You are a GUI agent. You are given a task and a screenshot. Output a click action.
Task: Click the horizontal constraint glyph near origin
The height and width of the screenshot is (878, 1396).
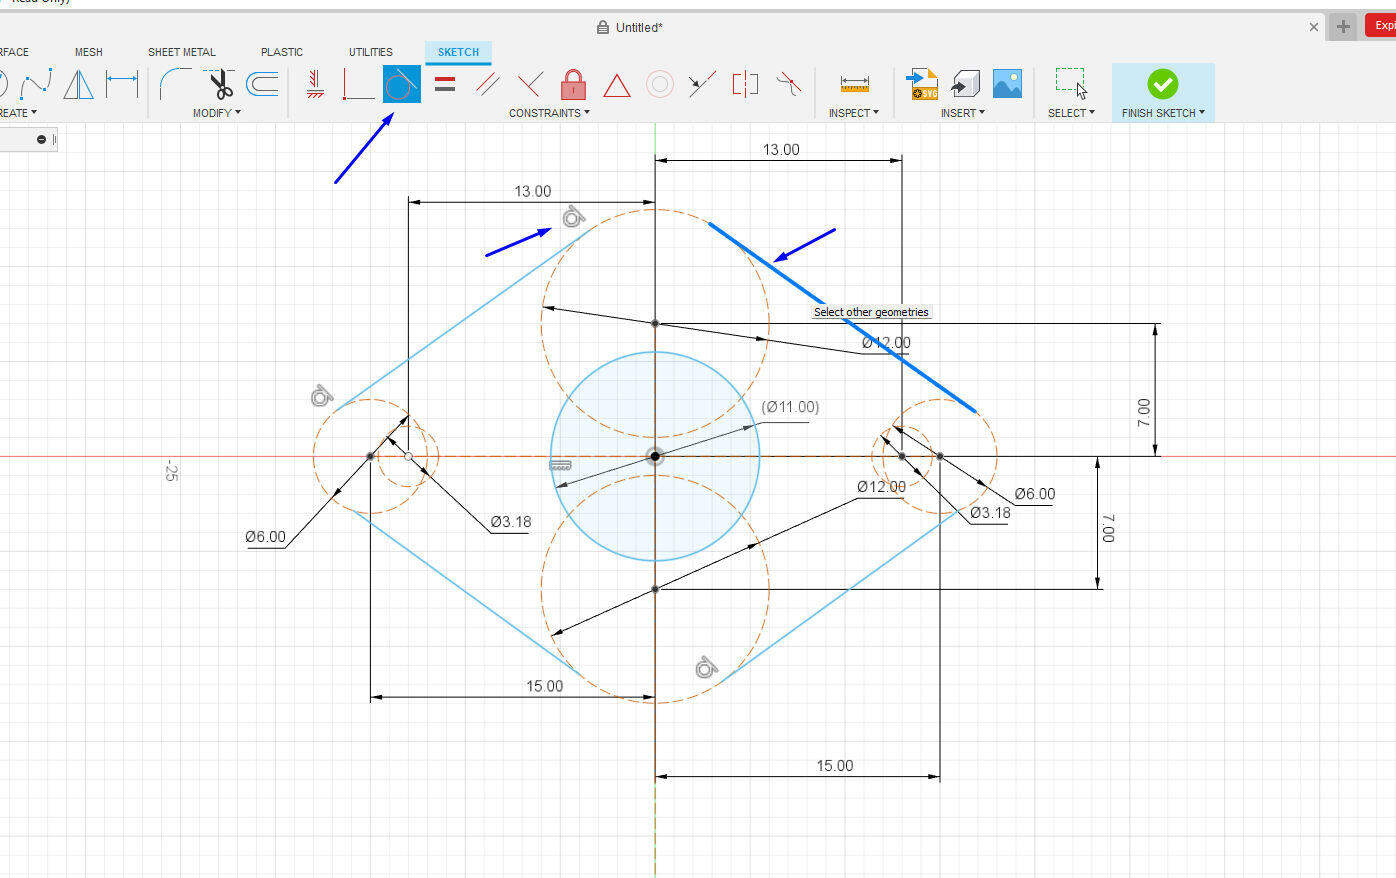(x=560, y=465)
